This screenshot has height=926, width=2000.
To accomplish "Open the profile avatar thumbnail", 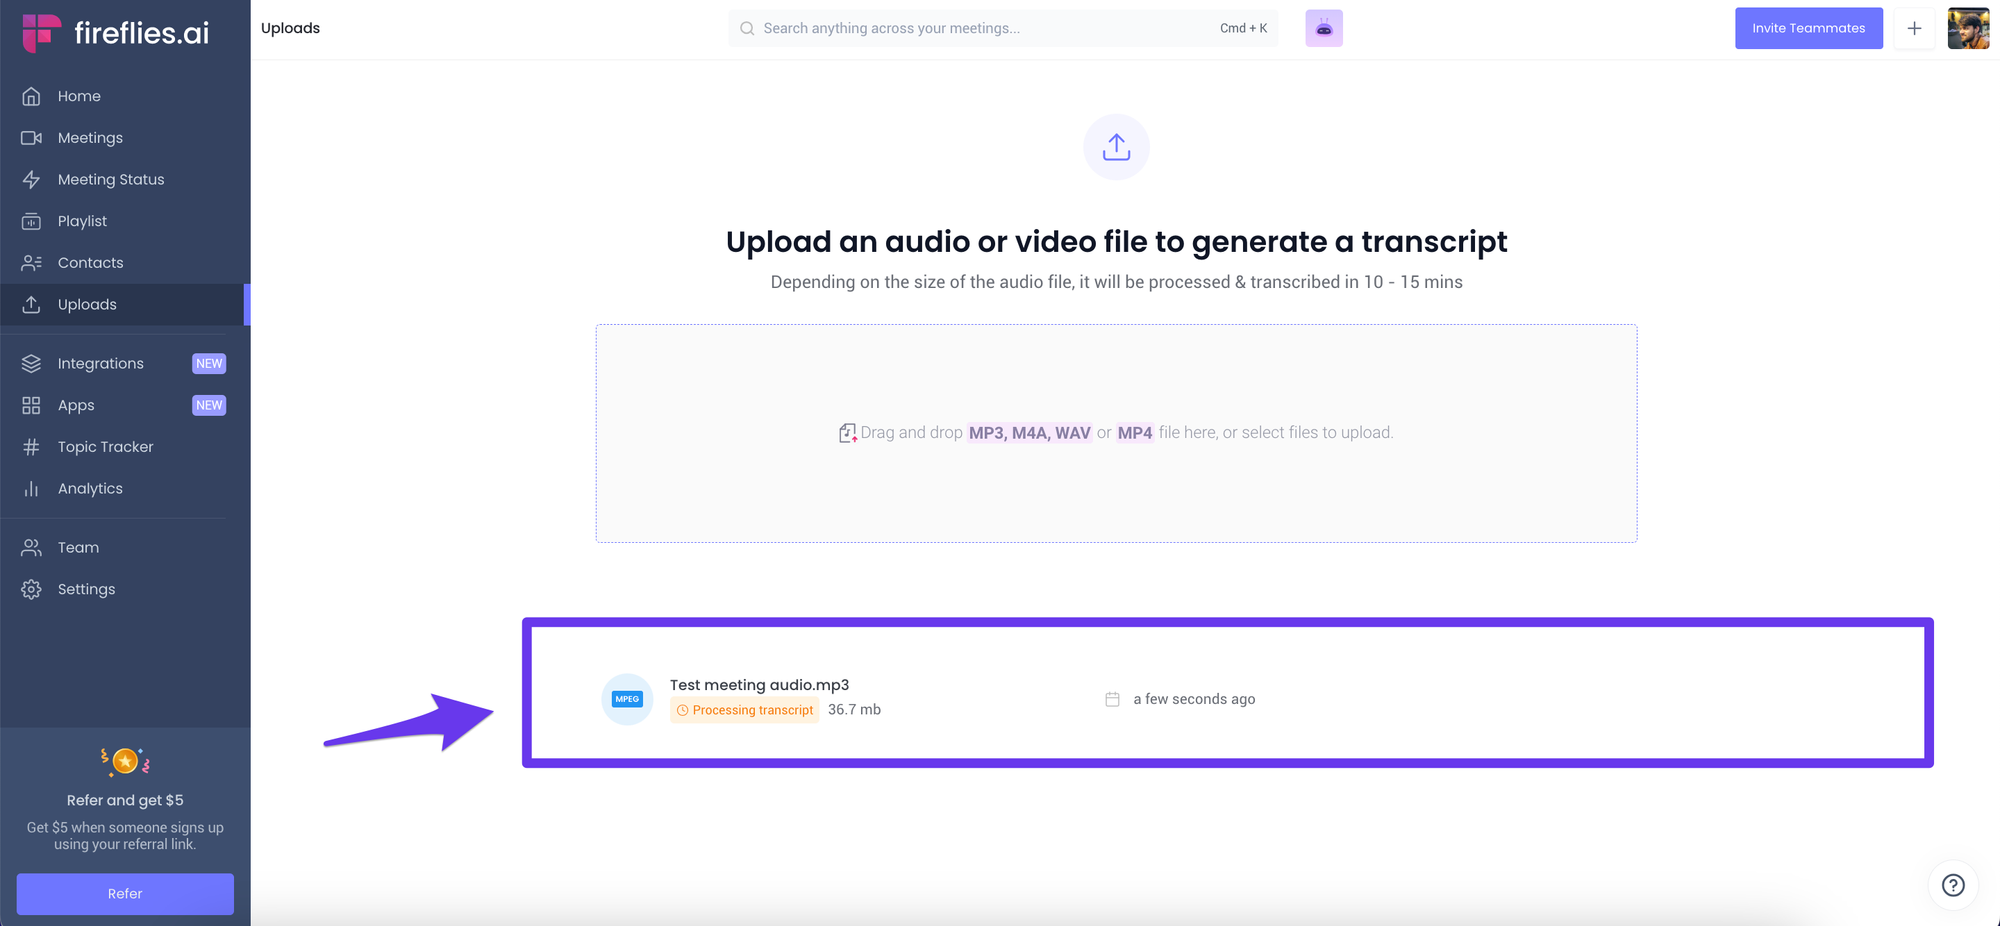I will 1968,28.
